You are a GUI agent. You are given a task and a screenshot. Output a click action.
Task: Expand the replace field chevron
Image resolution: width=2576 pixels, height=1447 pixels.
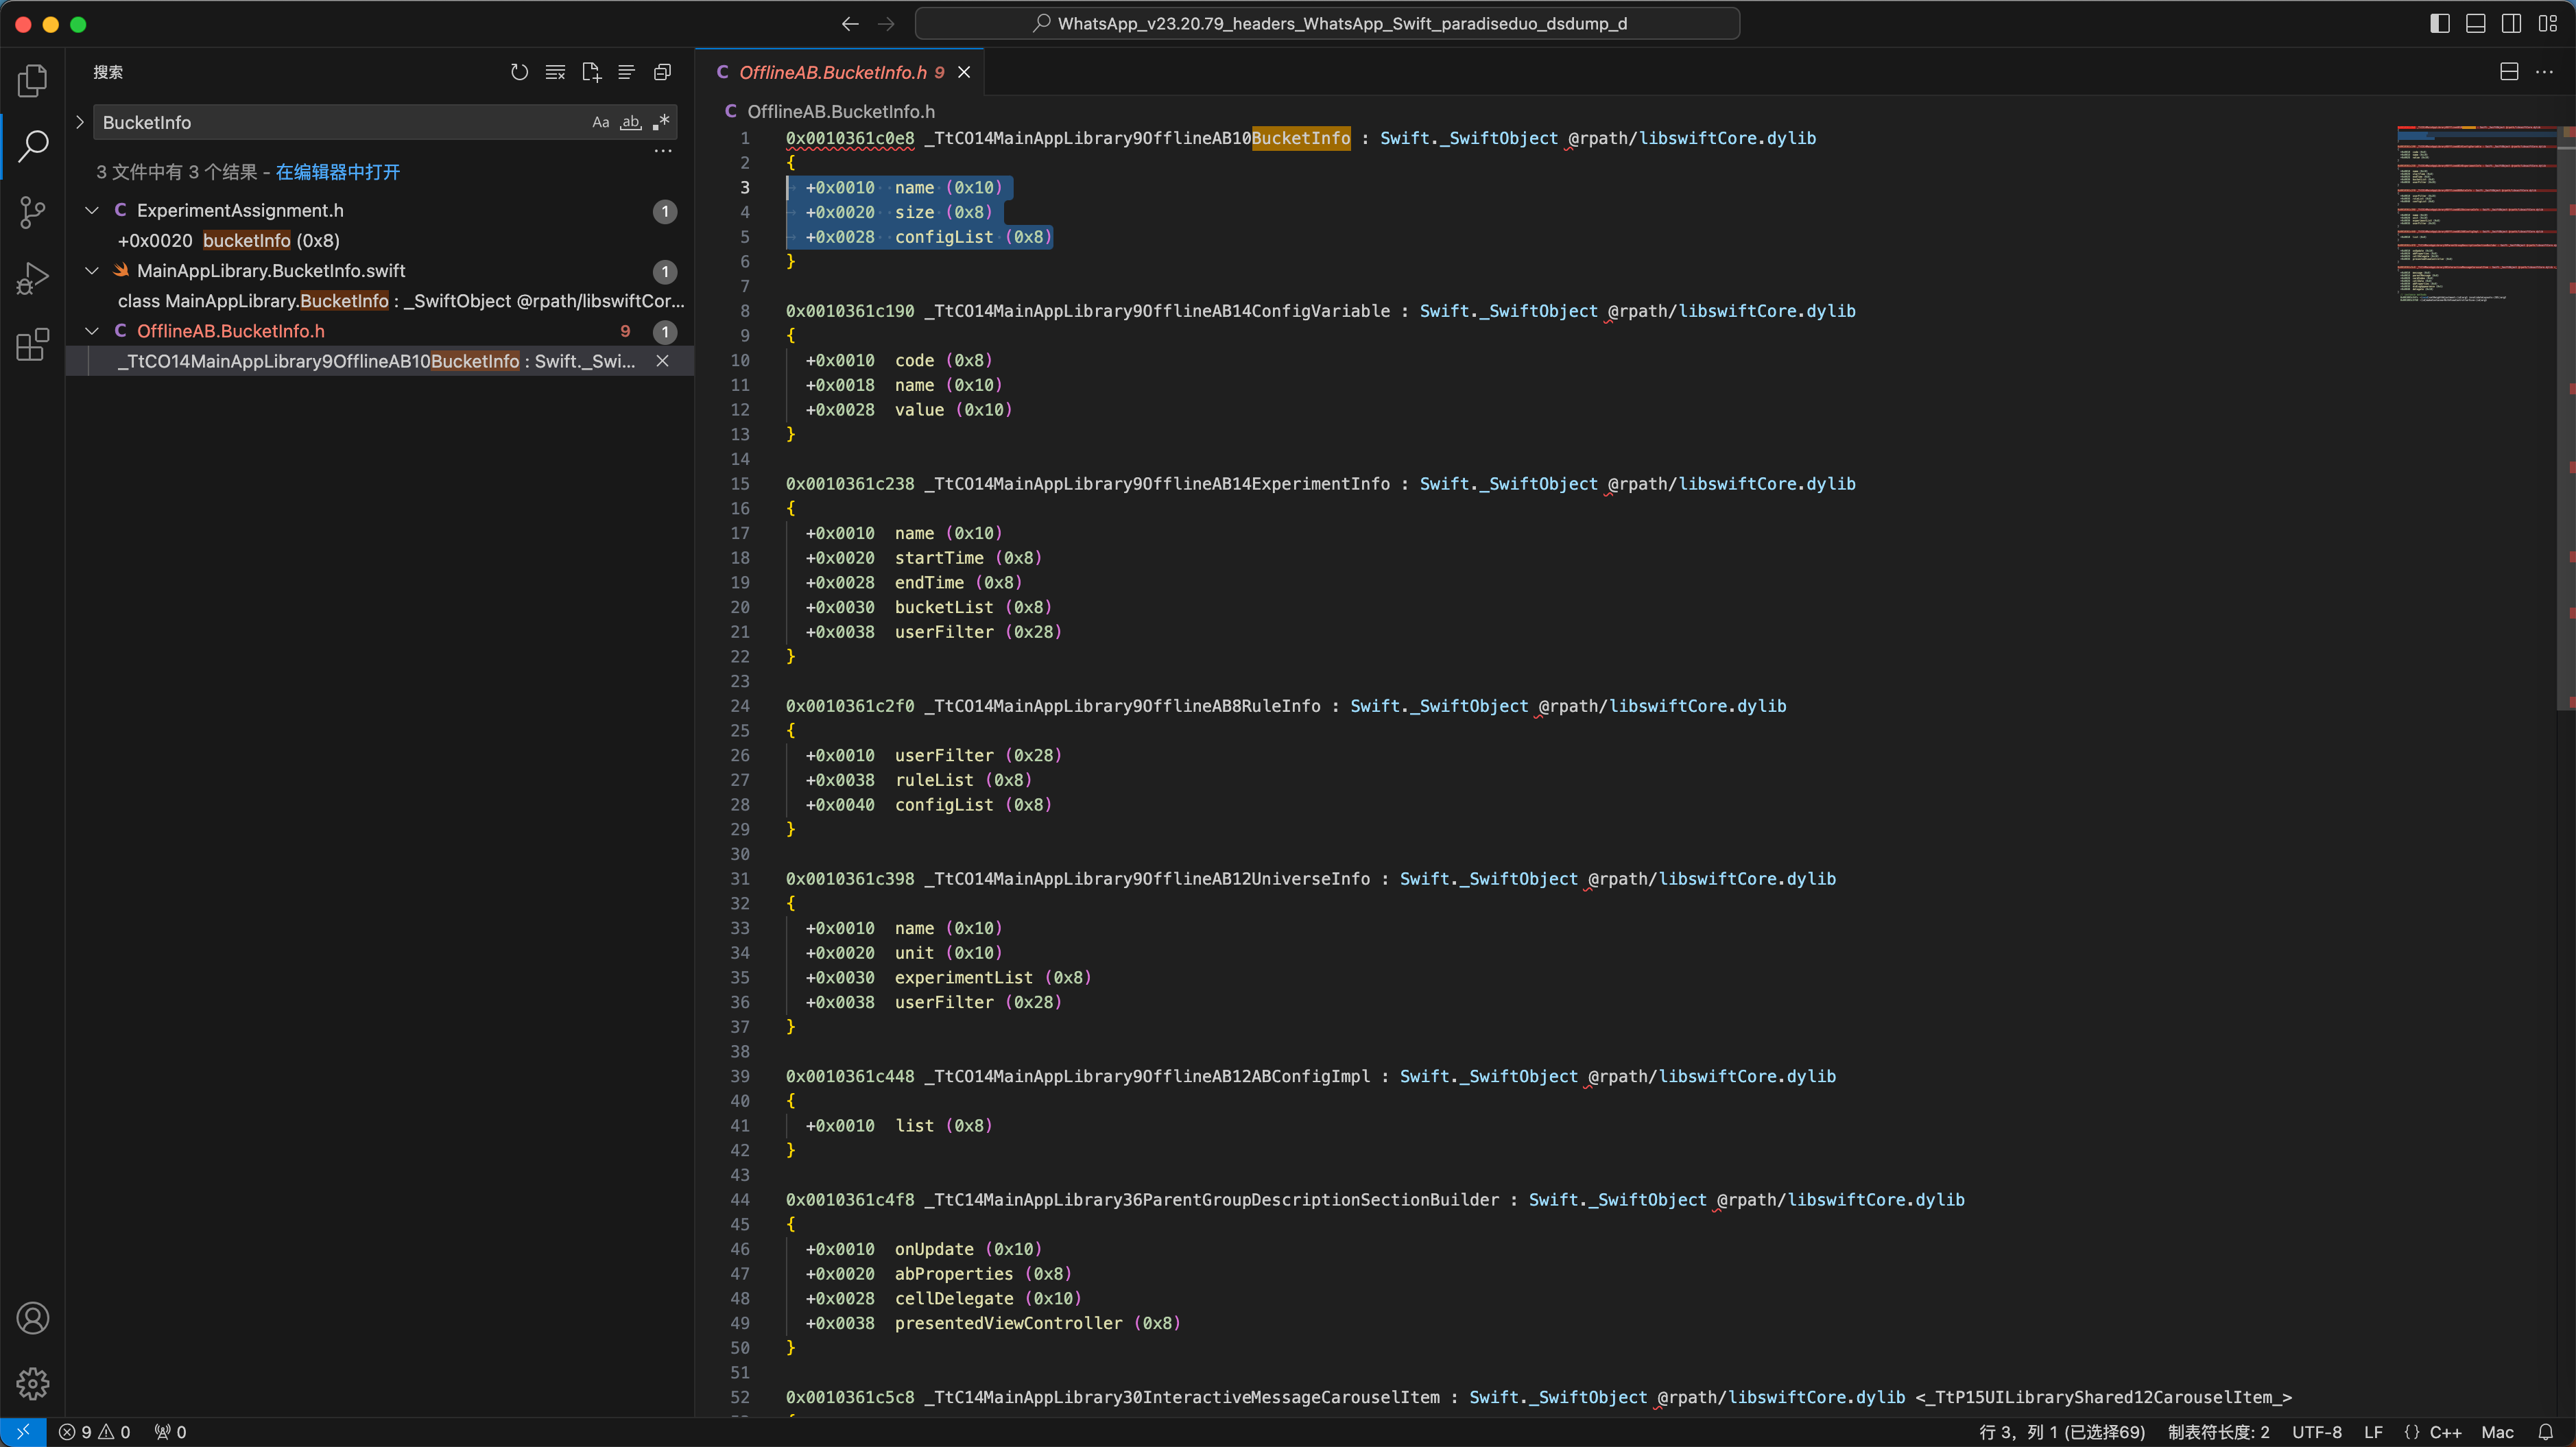[80, 122]
